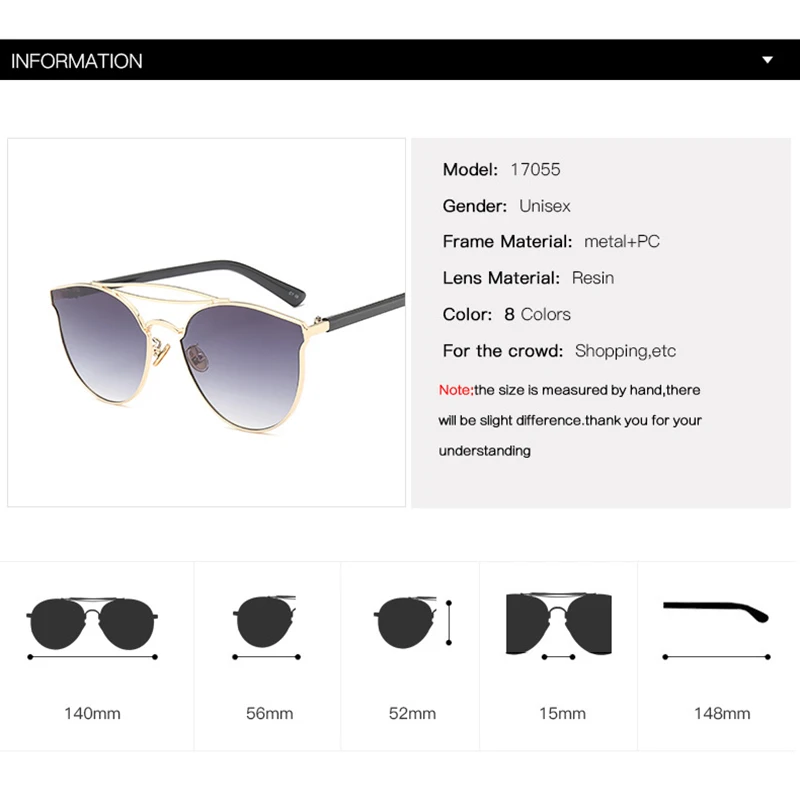The height and width of the screenshot is (800, 800).
Task: Click the Model 17055 text
Action: pyautogui.click(x=502, y=169)
